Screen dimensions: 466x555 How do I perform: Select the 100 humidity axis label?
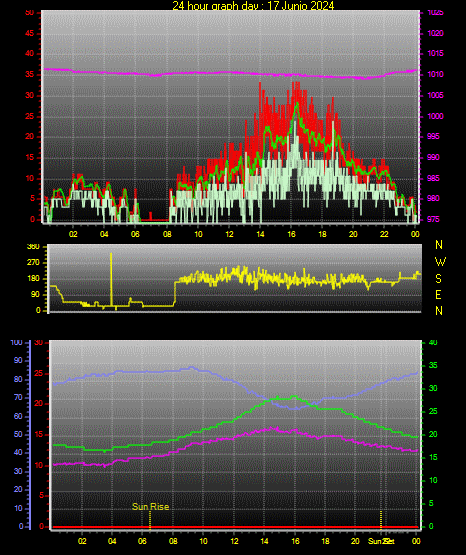pos(16,342)
